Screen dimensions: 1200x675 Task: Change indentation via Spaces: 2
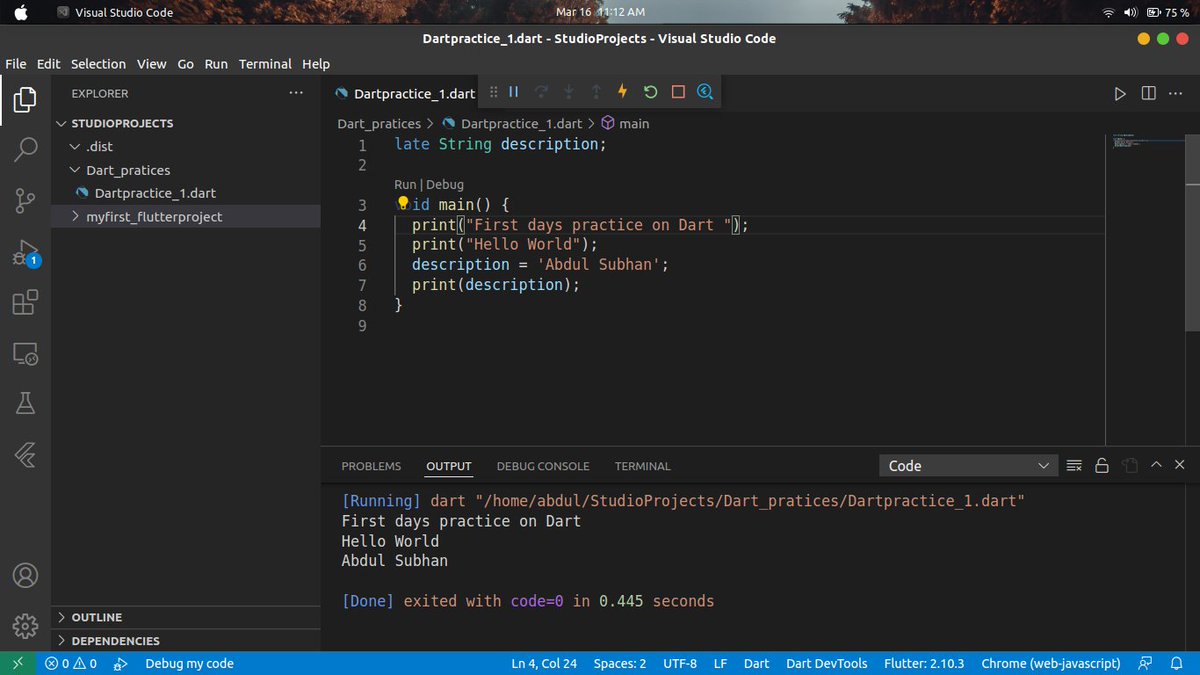620,663
